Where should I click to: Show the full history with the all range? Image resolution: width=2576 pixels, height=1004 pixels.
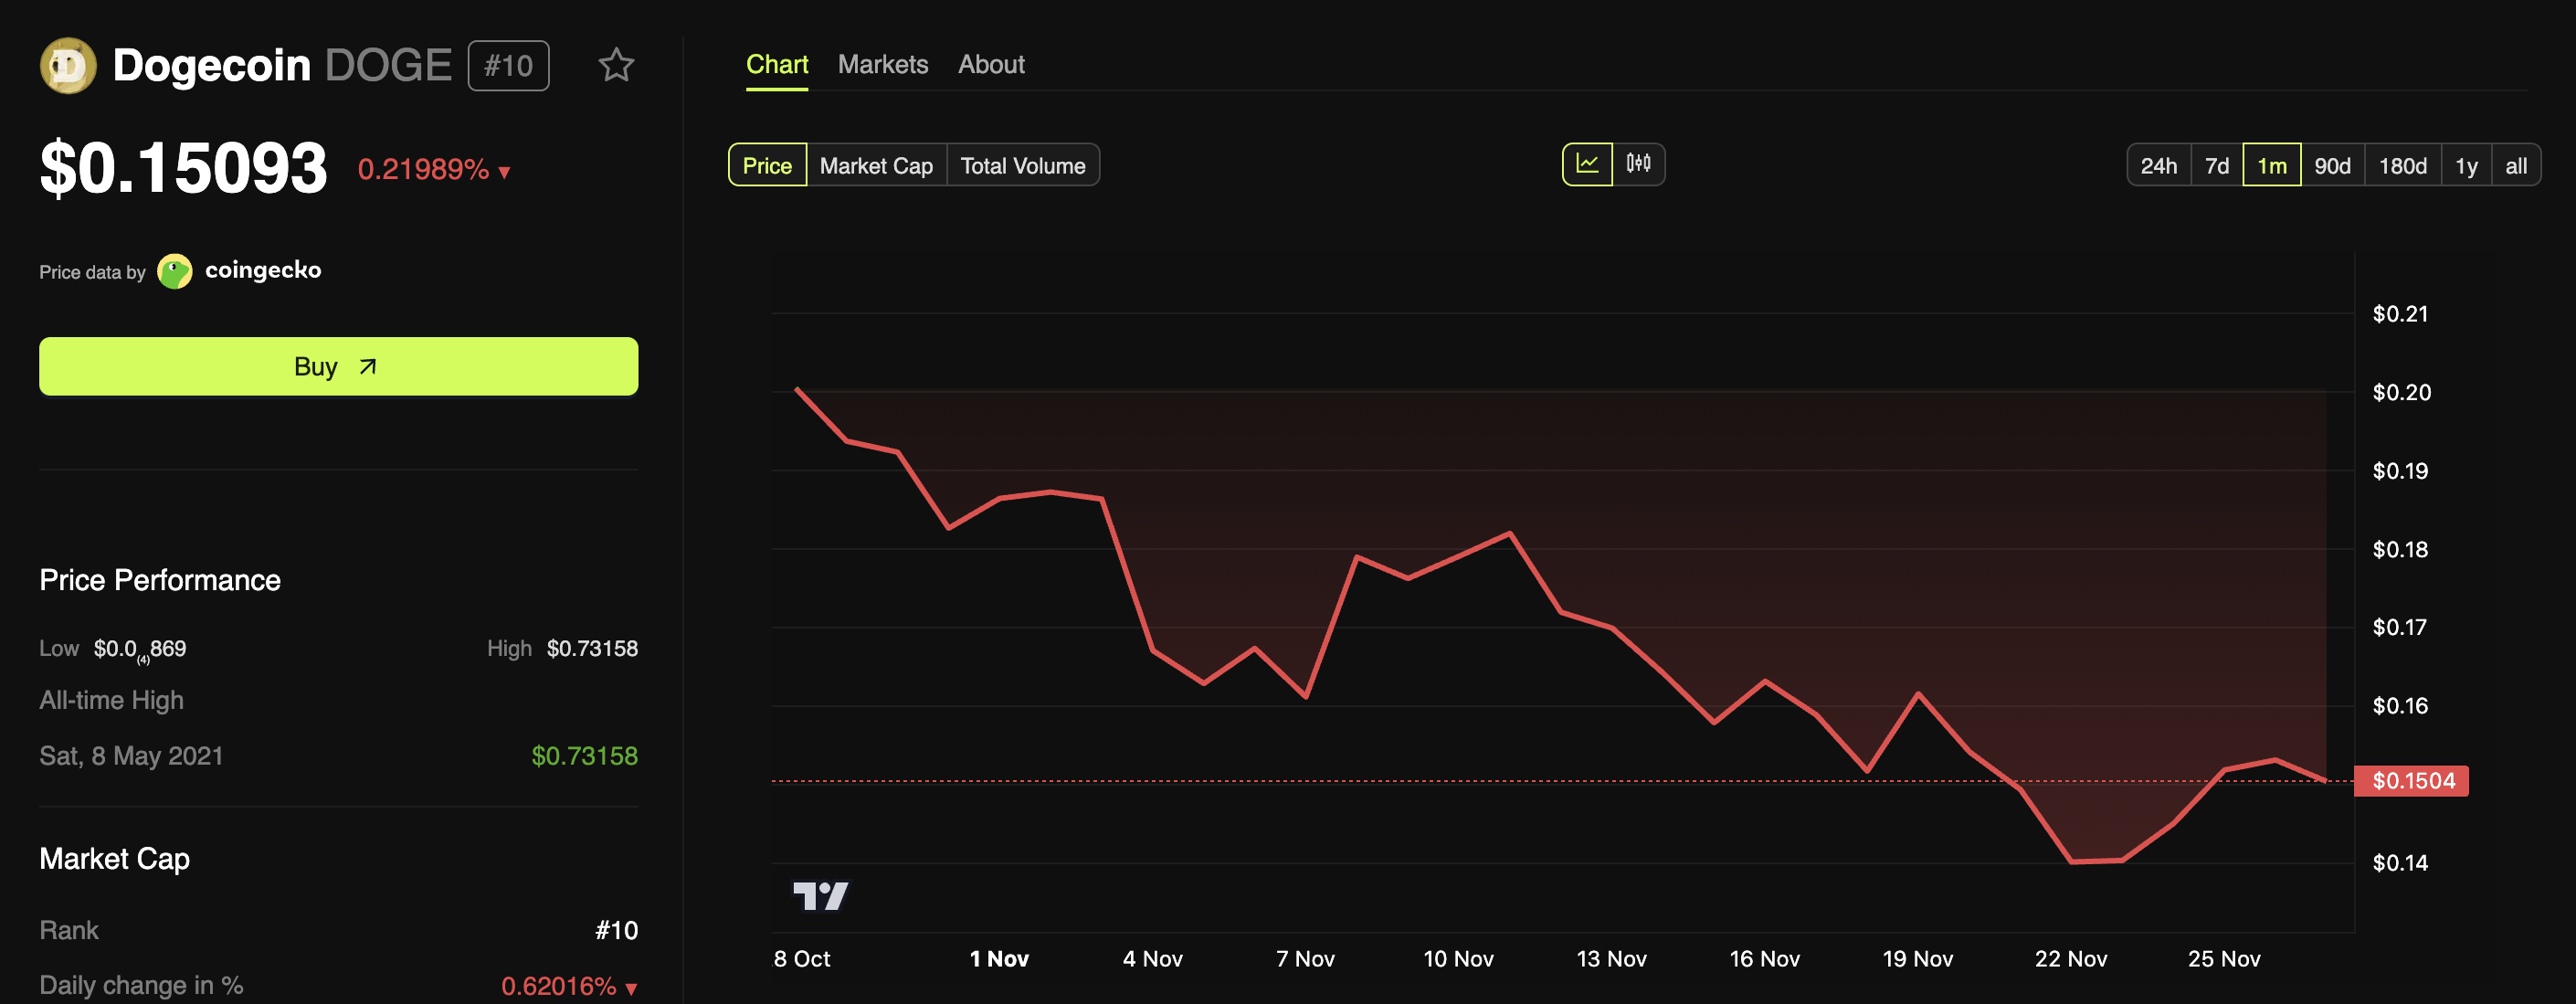[x=2515, y=166]
